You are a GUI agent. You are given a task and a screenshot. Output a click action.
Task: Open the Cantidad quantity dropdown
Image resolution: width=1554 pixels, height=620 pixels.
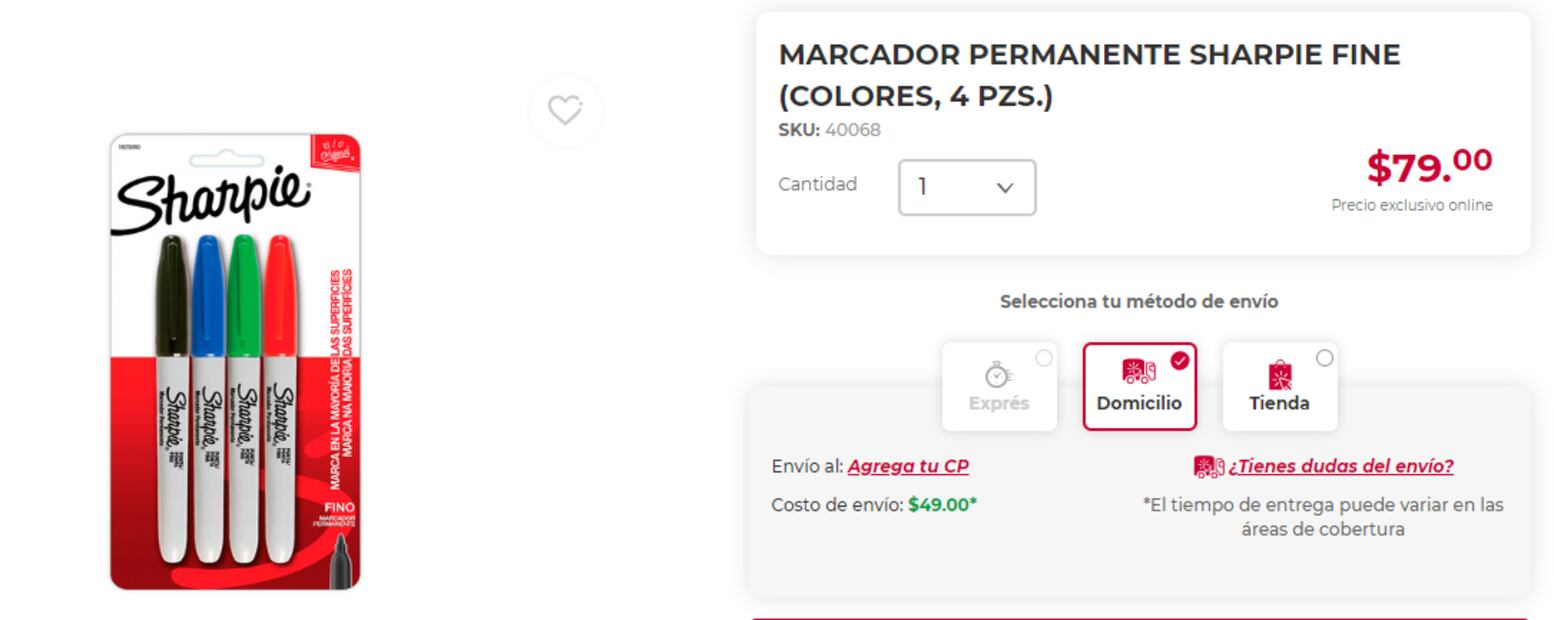tap(966, 187)
